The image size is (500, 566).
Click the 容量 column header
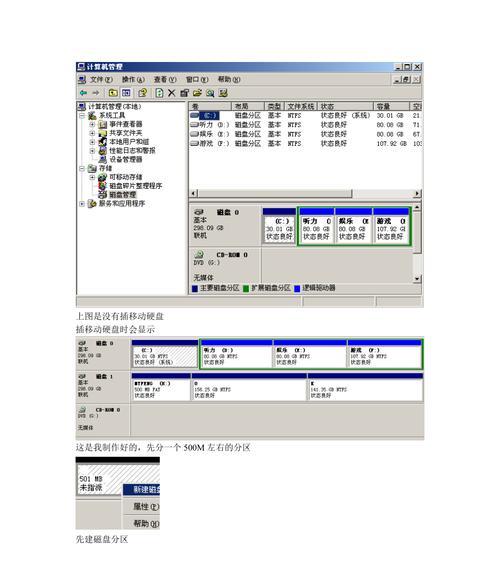391,106
